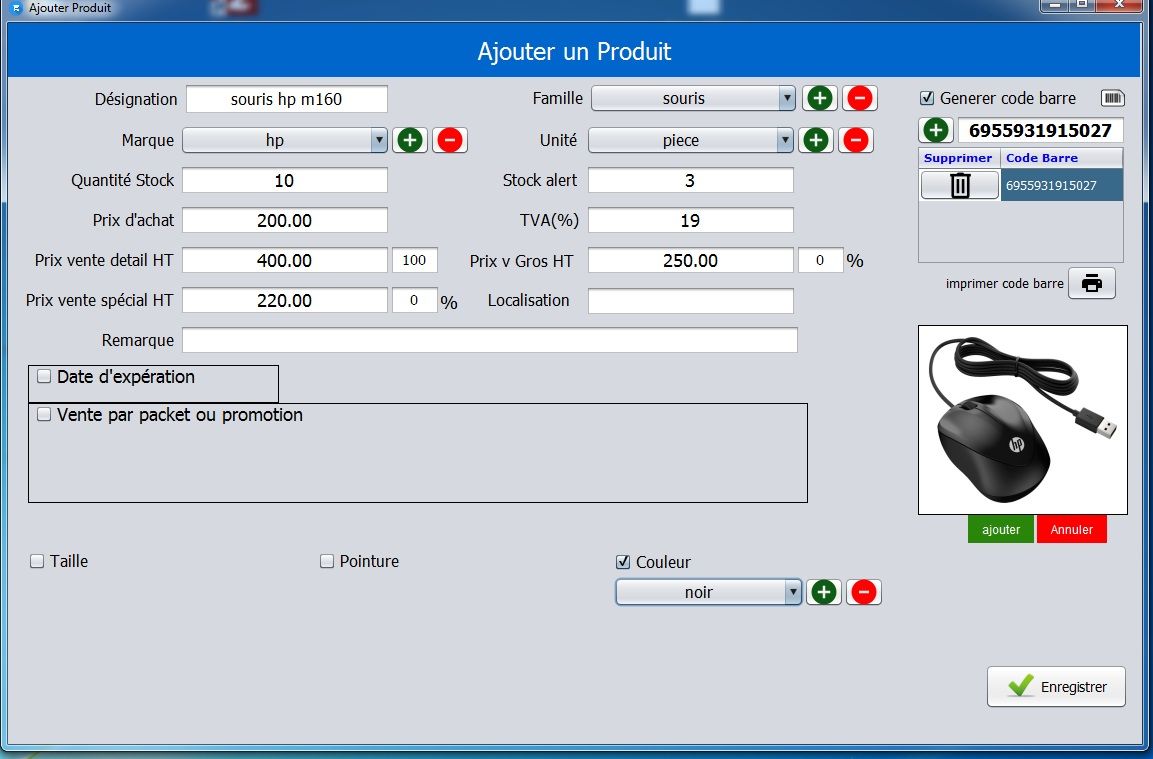1153x759 pixels.
Task: Add a new Unité with green plus
Action: 816,140
